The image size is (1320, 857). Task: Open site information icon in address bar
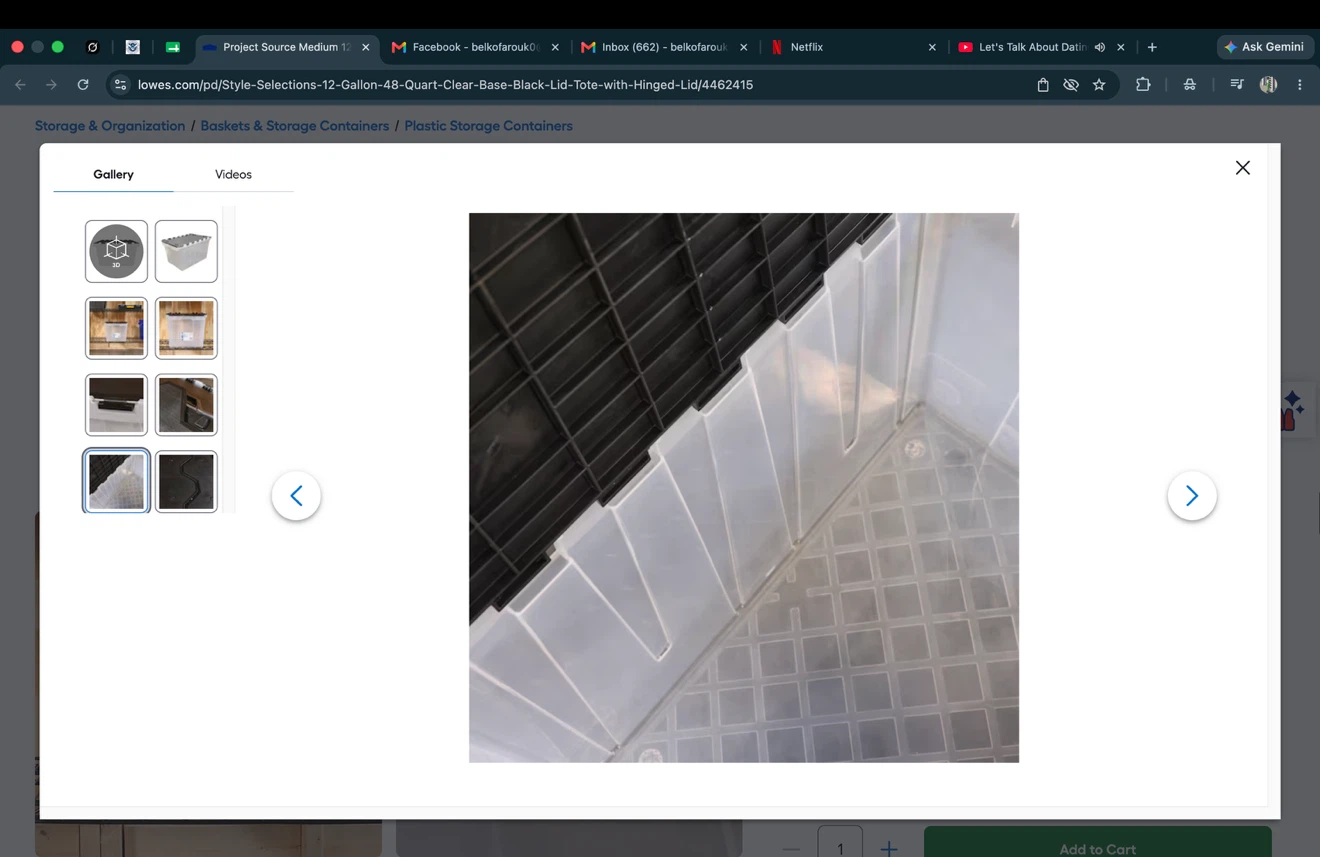[x=120, y=85]
